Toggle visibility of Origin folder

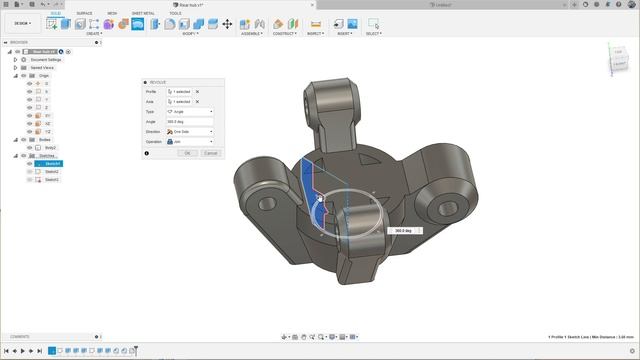click(24, 76)
